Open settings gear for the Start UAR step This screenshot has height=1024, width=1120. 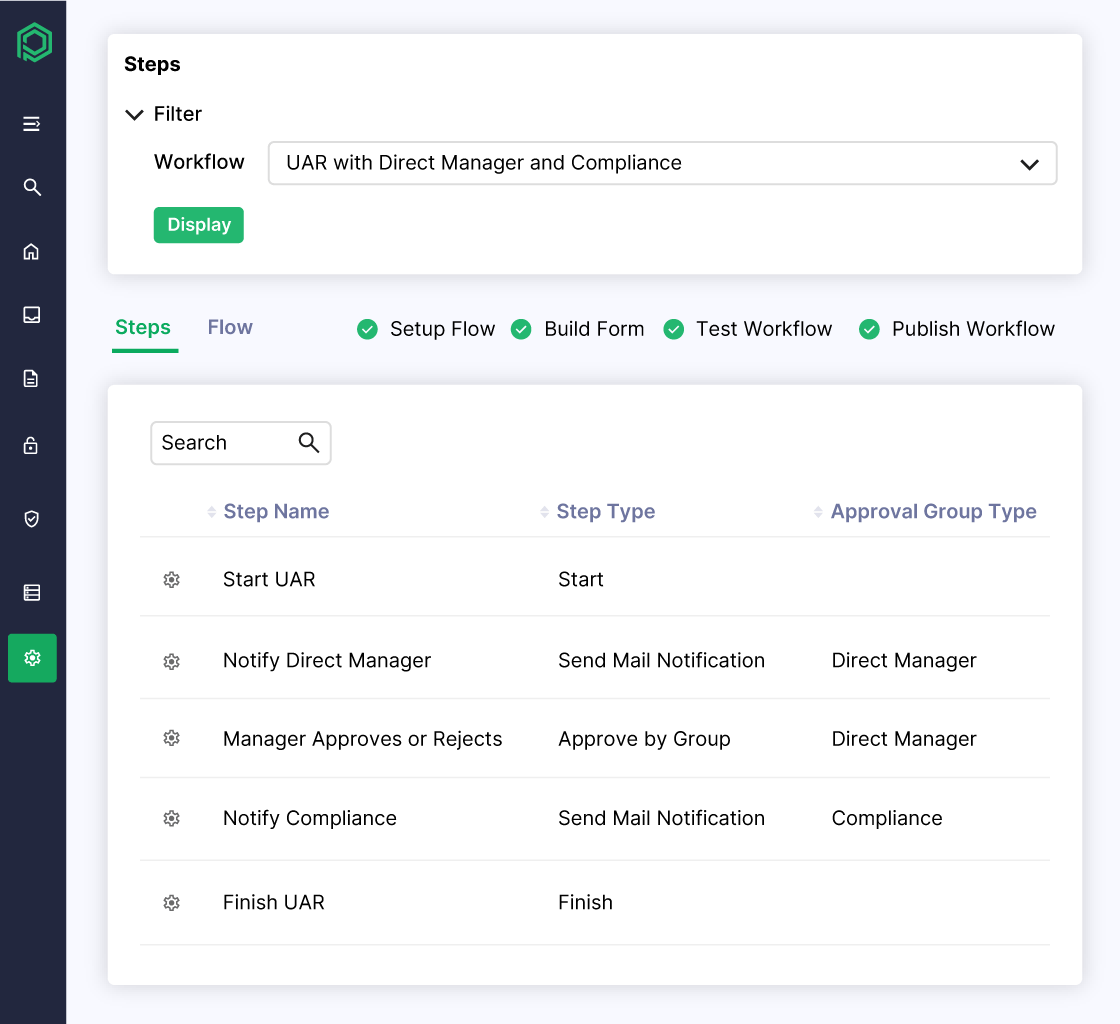click(x=171, y=579)
